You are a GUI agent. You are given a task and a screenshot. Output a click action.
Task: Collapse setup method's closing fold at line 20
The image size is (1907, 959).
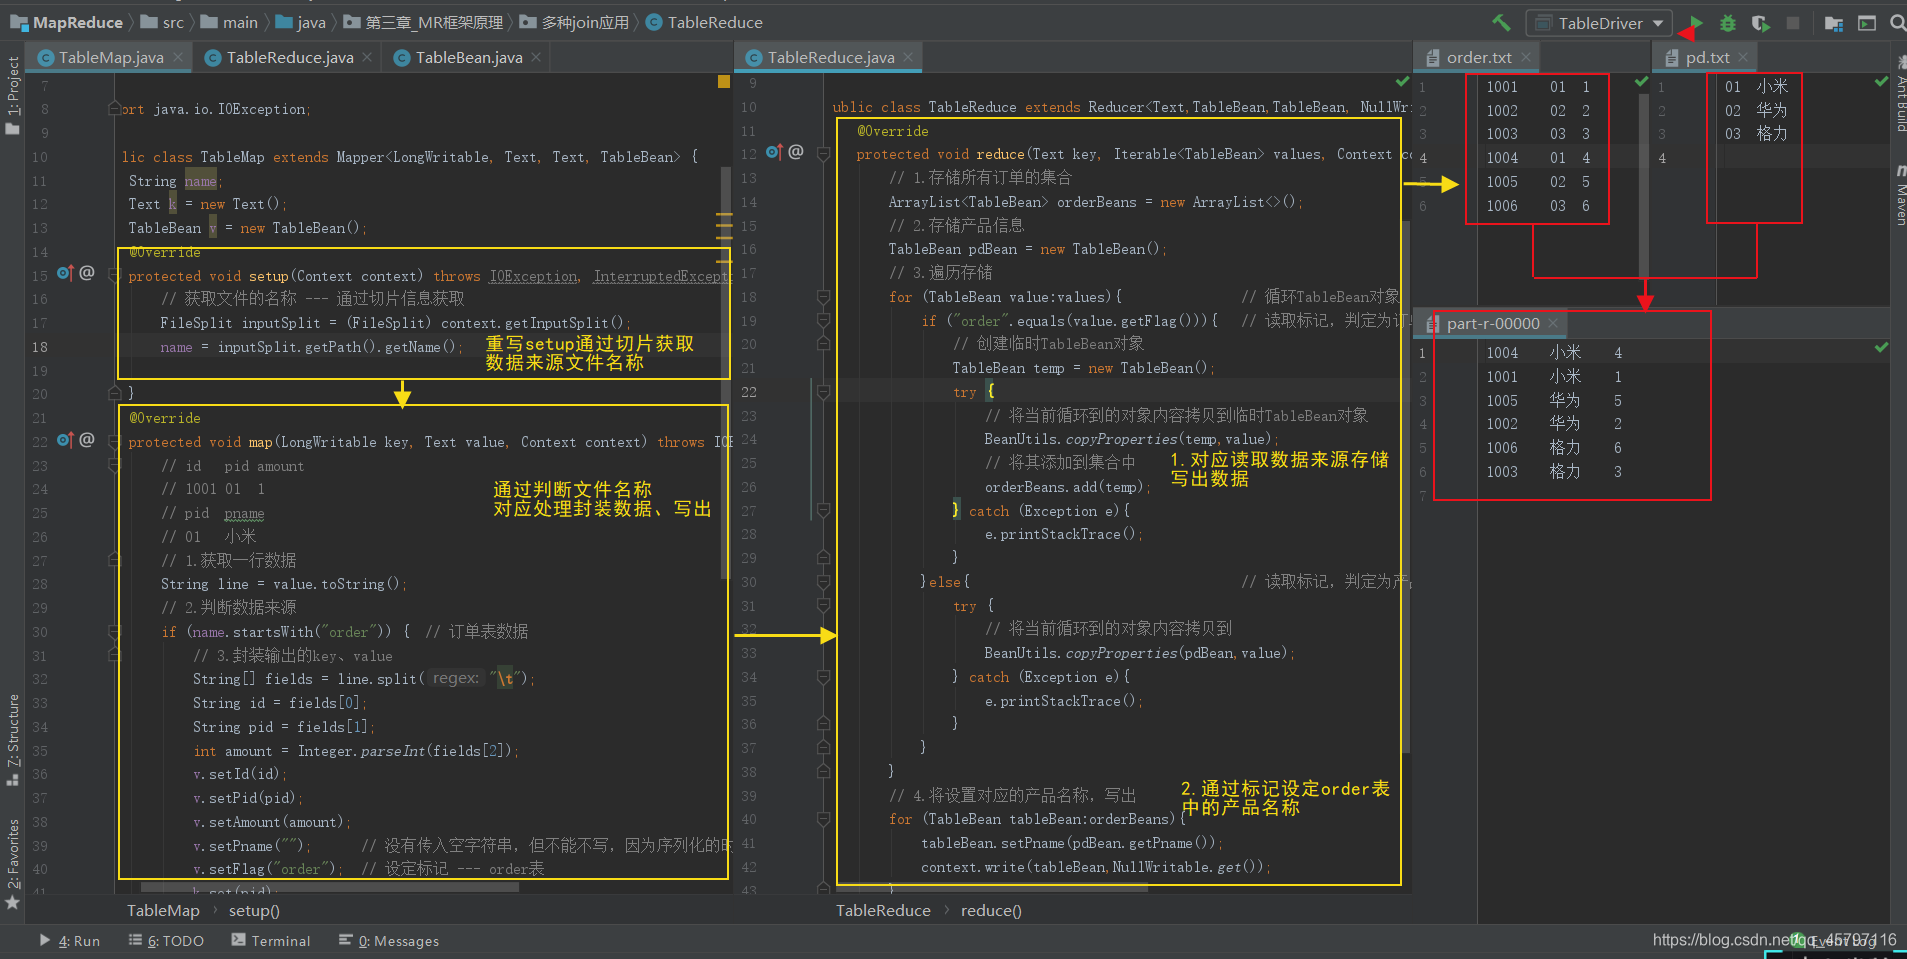115,394
